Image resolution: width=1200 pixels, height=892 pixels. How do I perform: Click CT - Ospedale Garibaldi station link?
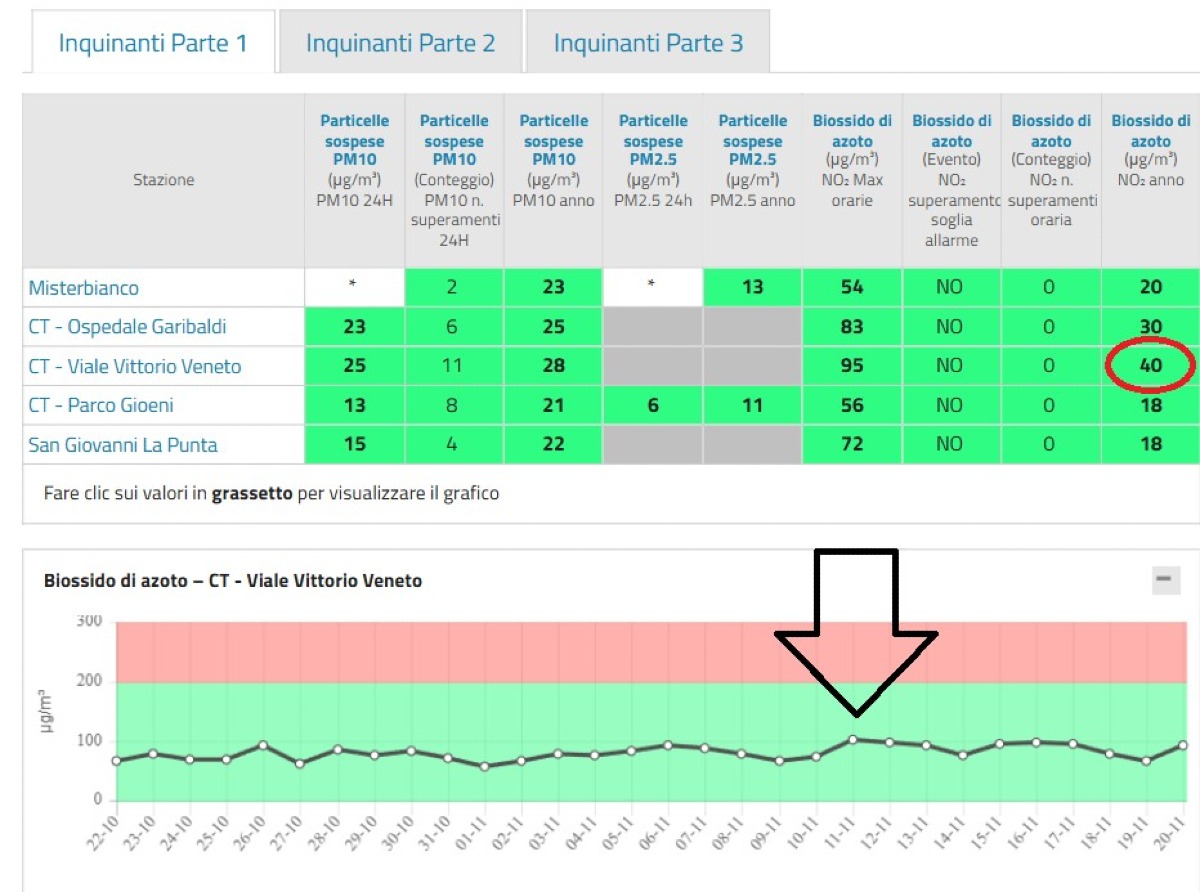[x=127, y=327]
